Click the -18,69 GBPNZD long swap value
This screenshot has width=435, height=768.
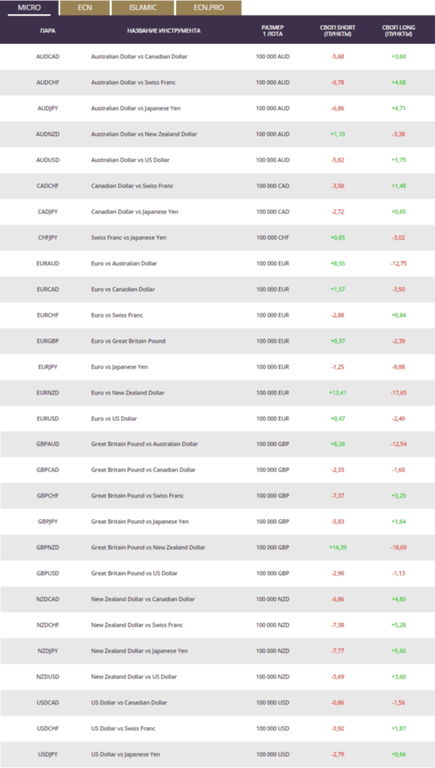click(399, 548)
